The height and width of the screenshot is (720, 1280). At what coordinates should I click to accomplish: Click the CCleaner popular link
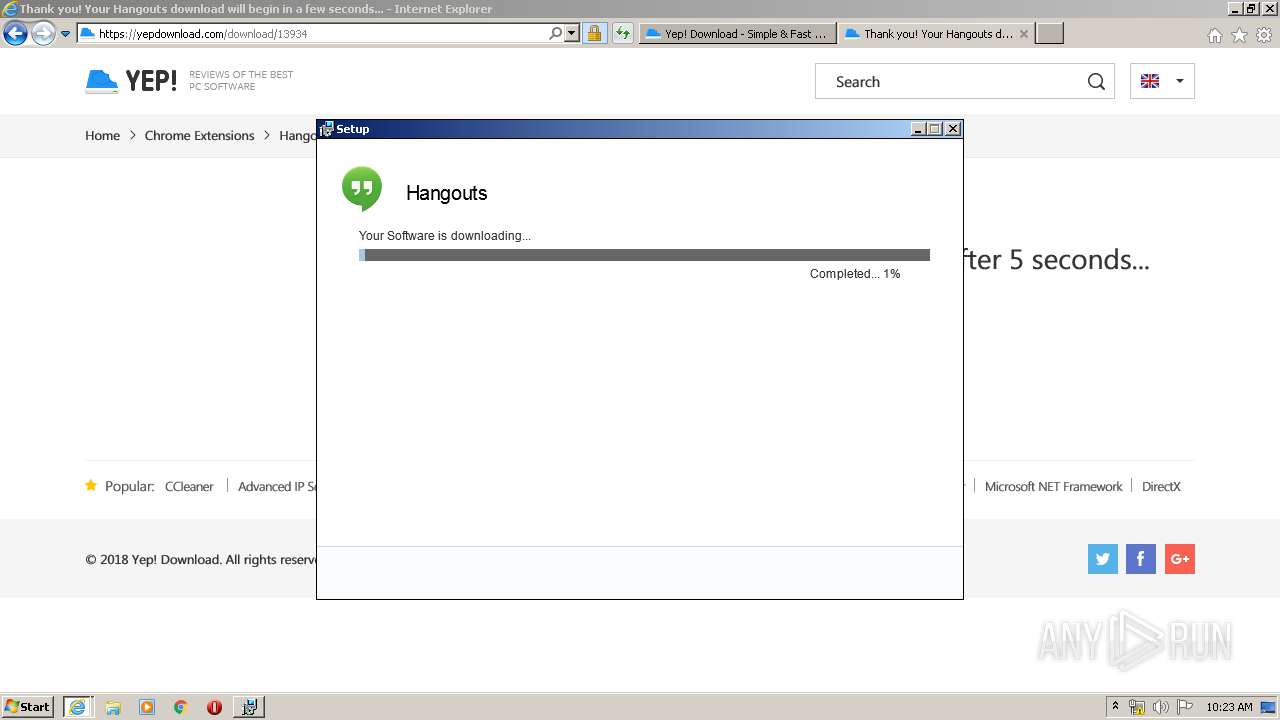tap(189, 486)
